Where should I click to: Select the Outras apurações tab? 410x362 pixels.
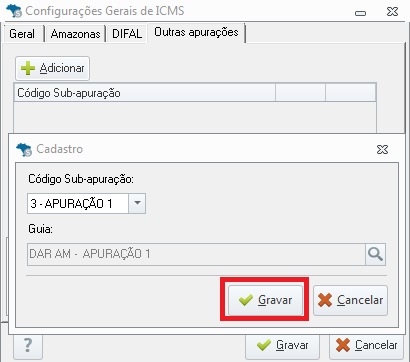(196, 32)
